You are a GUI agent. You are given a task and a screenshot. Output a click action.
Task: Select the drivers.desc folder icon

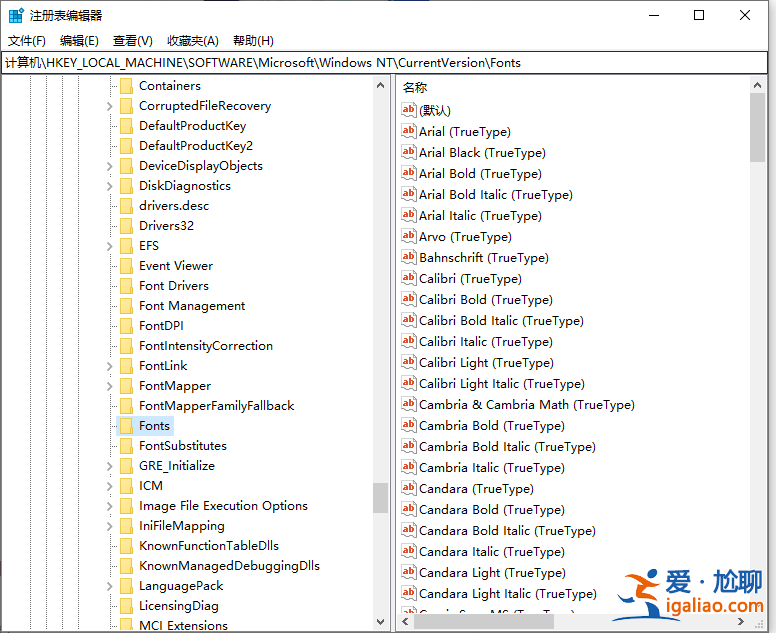tap(127, 206)
